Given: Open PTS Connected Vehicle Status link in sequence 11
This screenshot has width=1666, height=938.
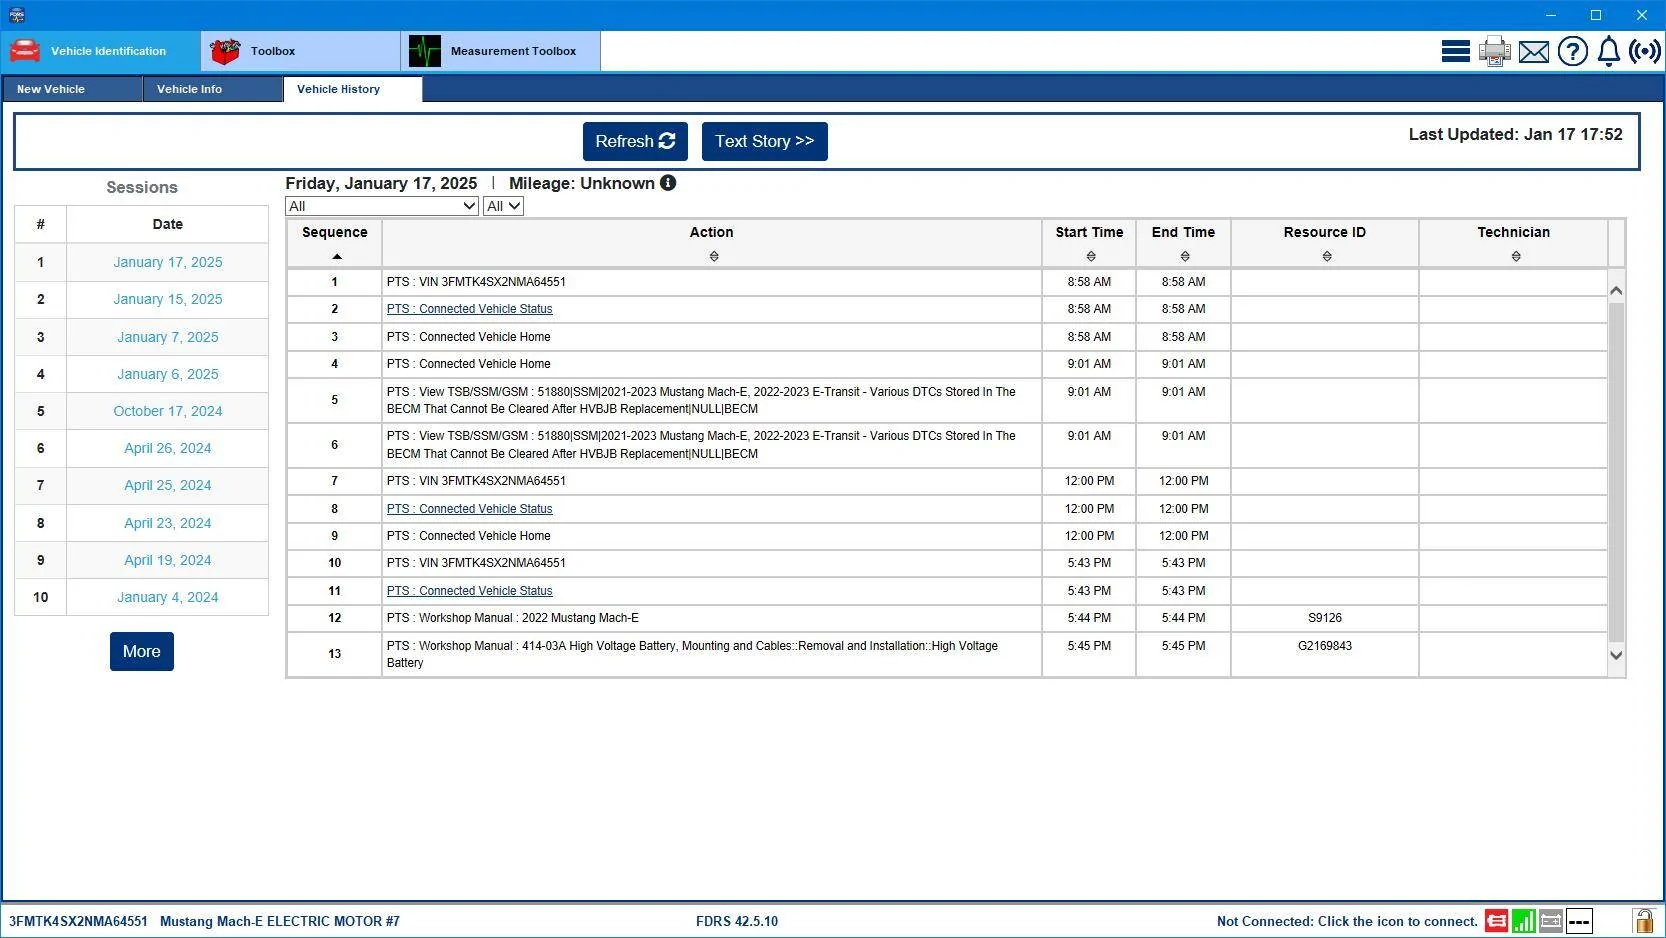Looking at the screenshot, I should point(469,591).
